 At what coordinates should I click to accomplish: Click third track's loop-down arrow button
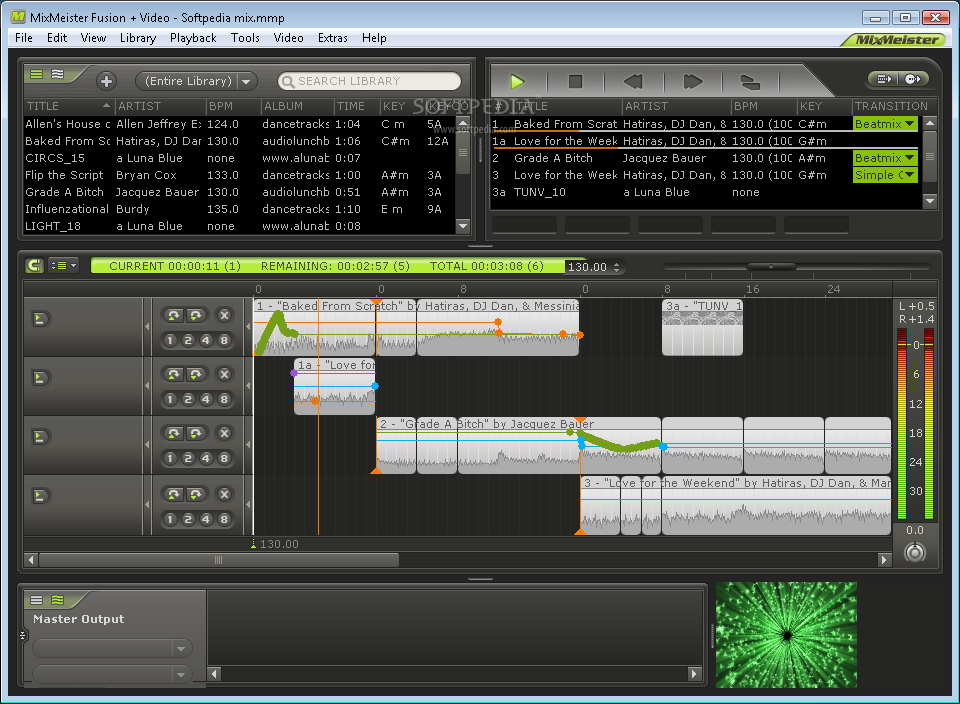click(196, 433)
